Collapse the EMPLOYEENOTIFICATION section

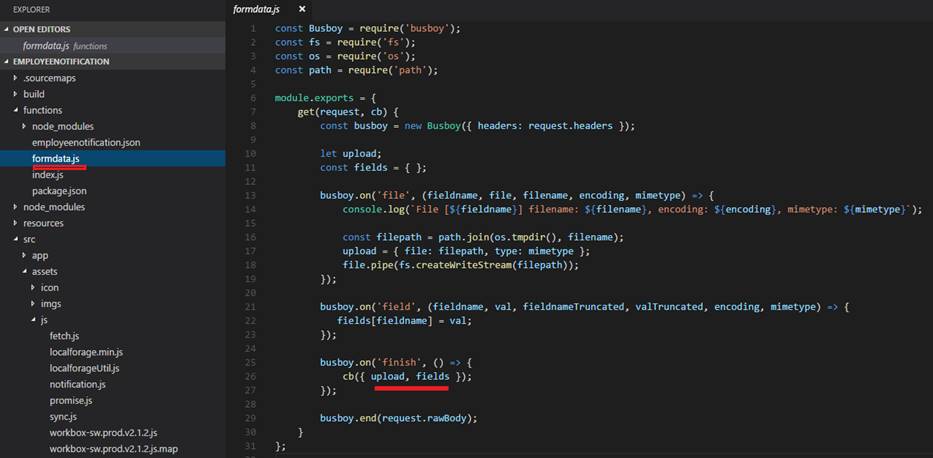[7, 61]
